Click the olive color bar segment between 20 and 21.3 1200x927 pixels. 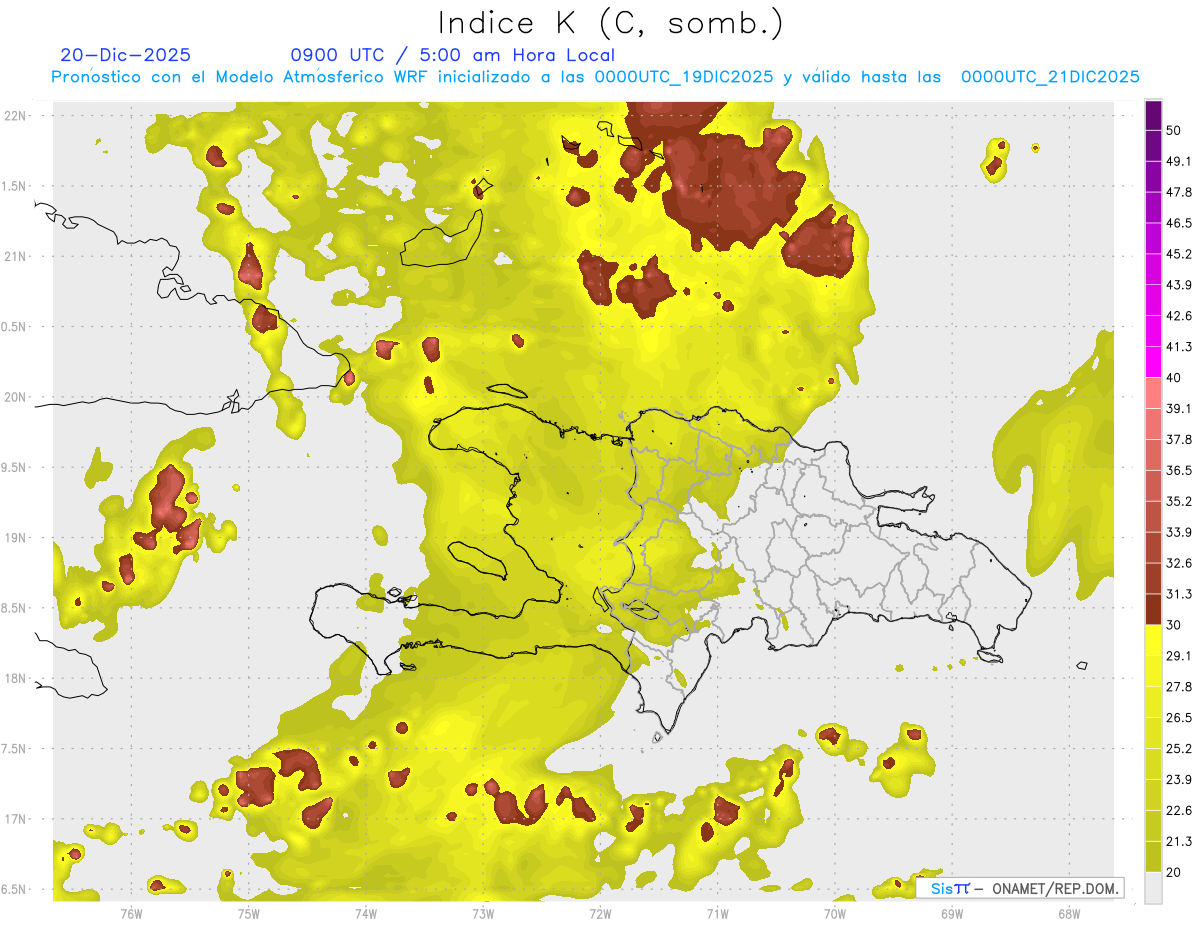point(1153,857)
